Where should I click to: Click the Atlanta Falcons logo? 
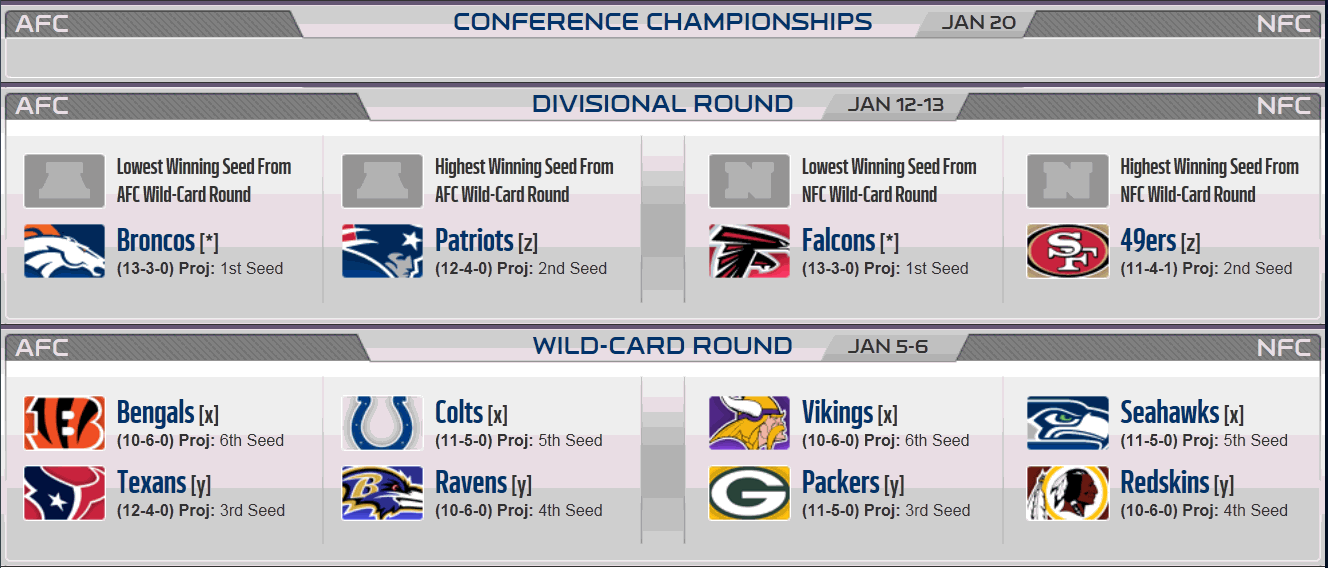pos(749,251)
